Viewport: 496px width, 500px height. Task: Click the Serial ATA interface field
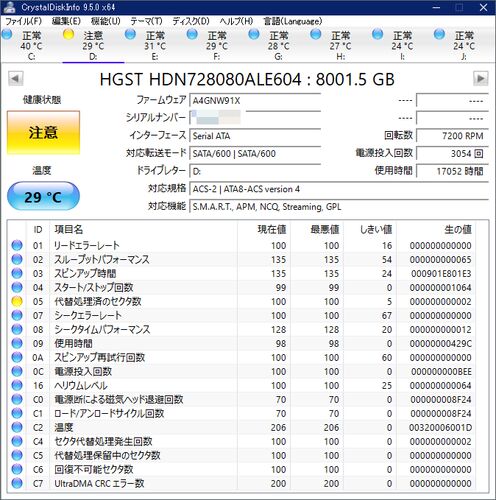pyautogui.click(x=255, y=136)
